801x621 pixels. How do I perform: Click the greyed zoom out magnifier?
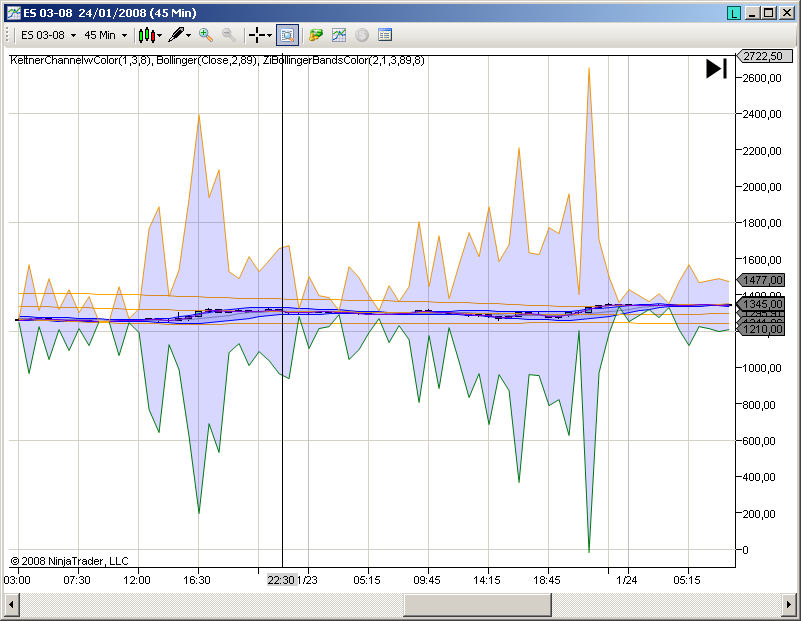tap(228, 35)
